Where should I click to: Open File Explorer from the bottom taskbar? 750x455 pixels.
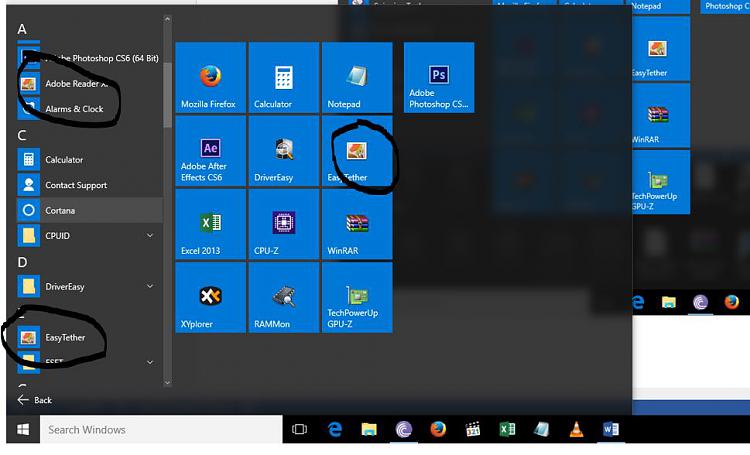369,429
